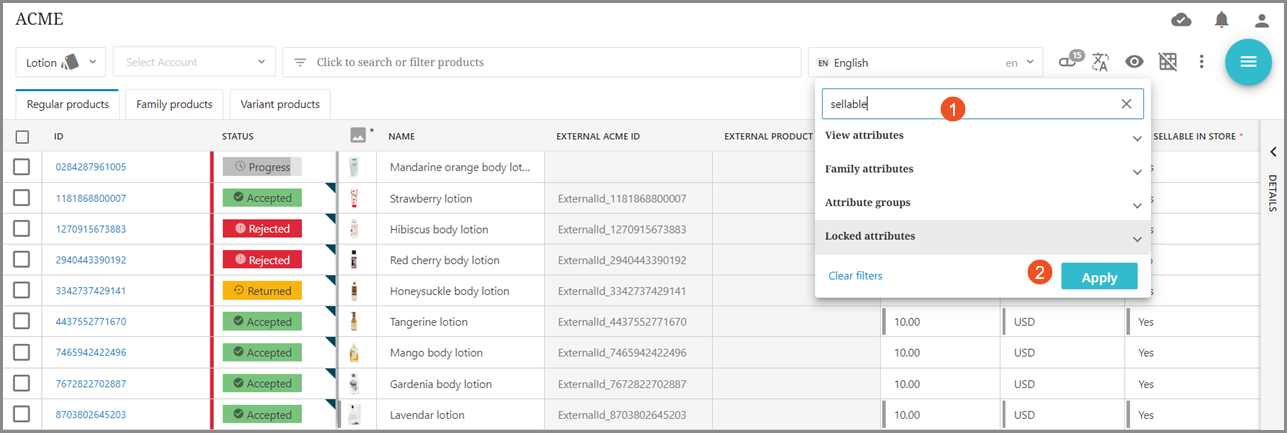The width and height of the screenshot is (1287, 433).
Task: Tick the checkbox for Strawberry lotion row
Action: (x=22, y=198)
